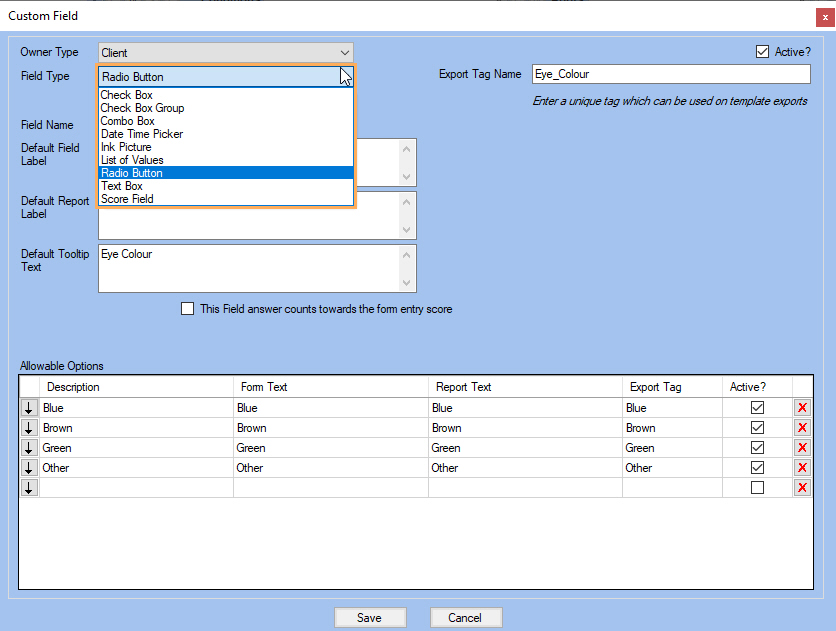Click the Active? column header in grid
Image resolution: width=836 pixels, height=631 pixels.
758,387
